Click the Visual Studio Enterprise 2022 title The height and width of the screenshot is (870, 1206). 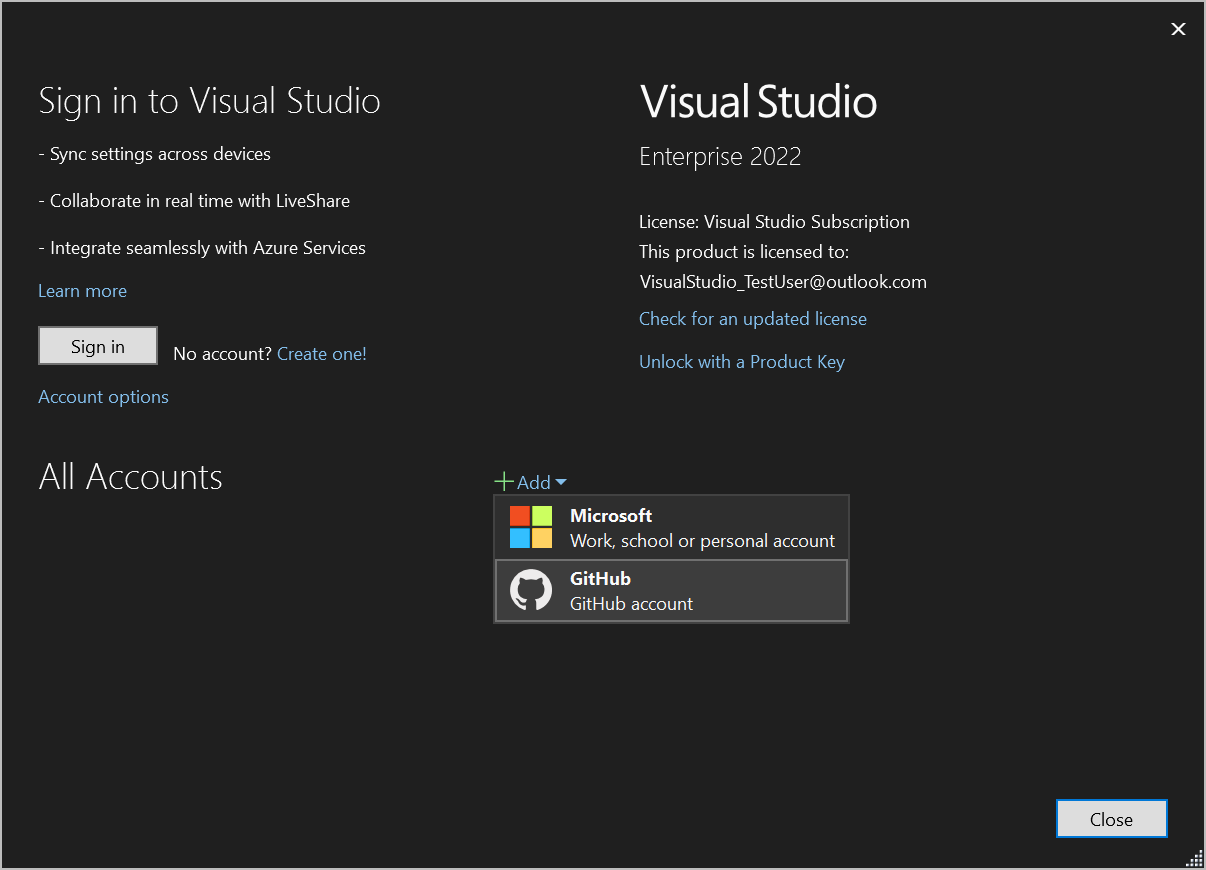coord(758,101)
